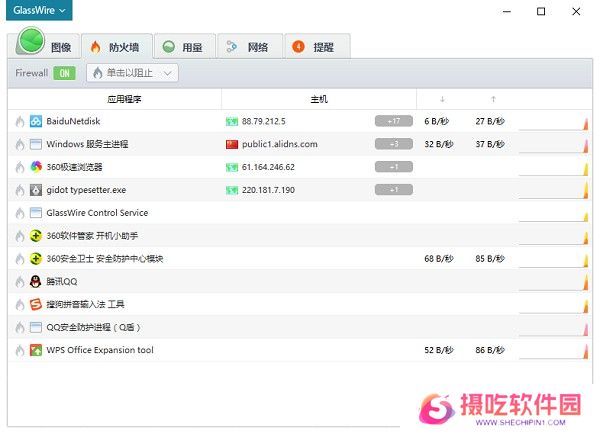Image resolution: width=600 pixels, height=434 pixels.
Task: Select the 68 B/秒 download value
Action: tap(439, 259)
